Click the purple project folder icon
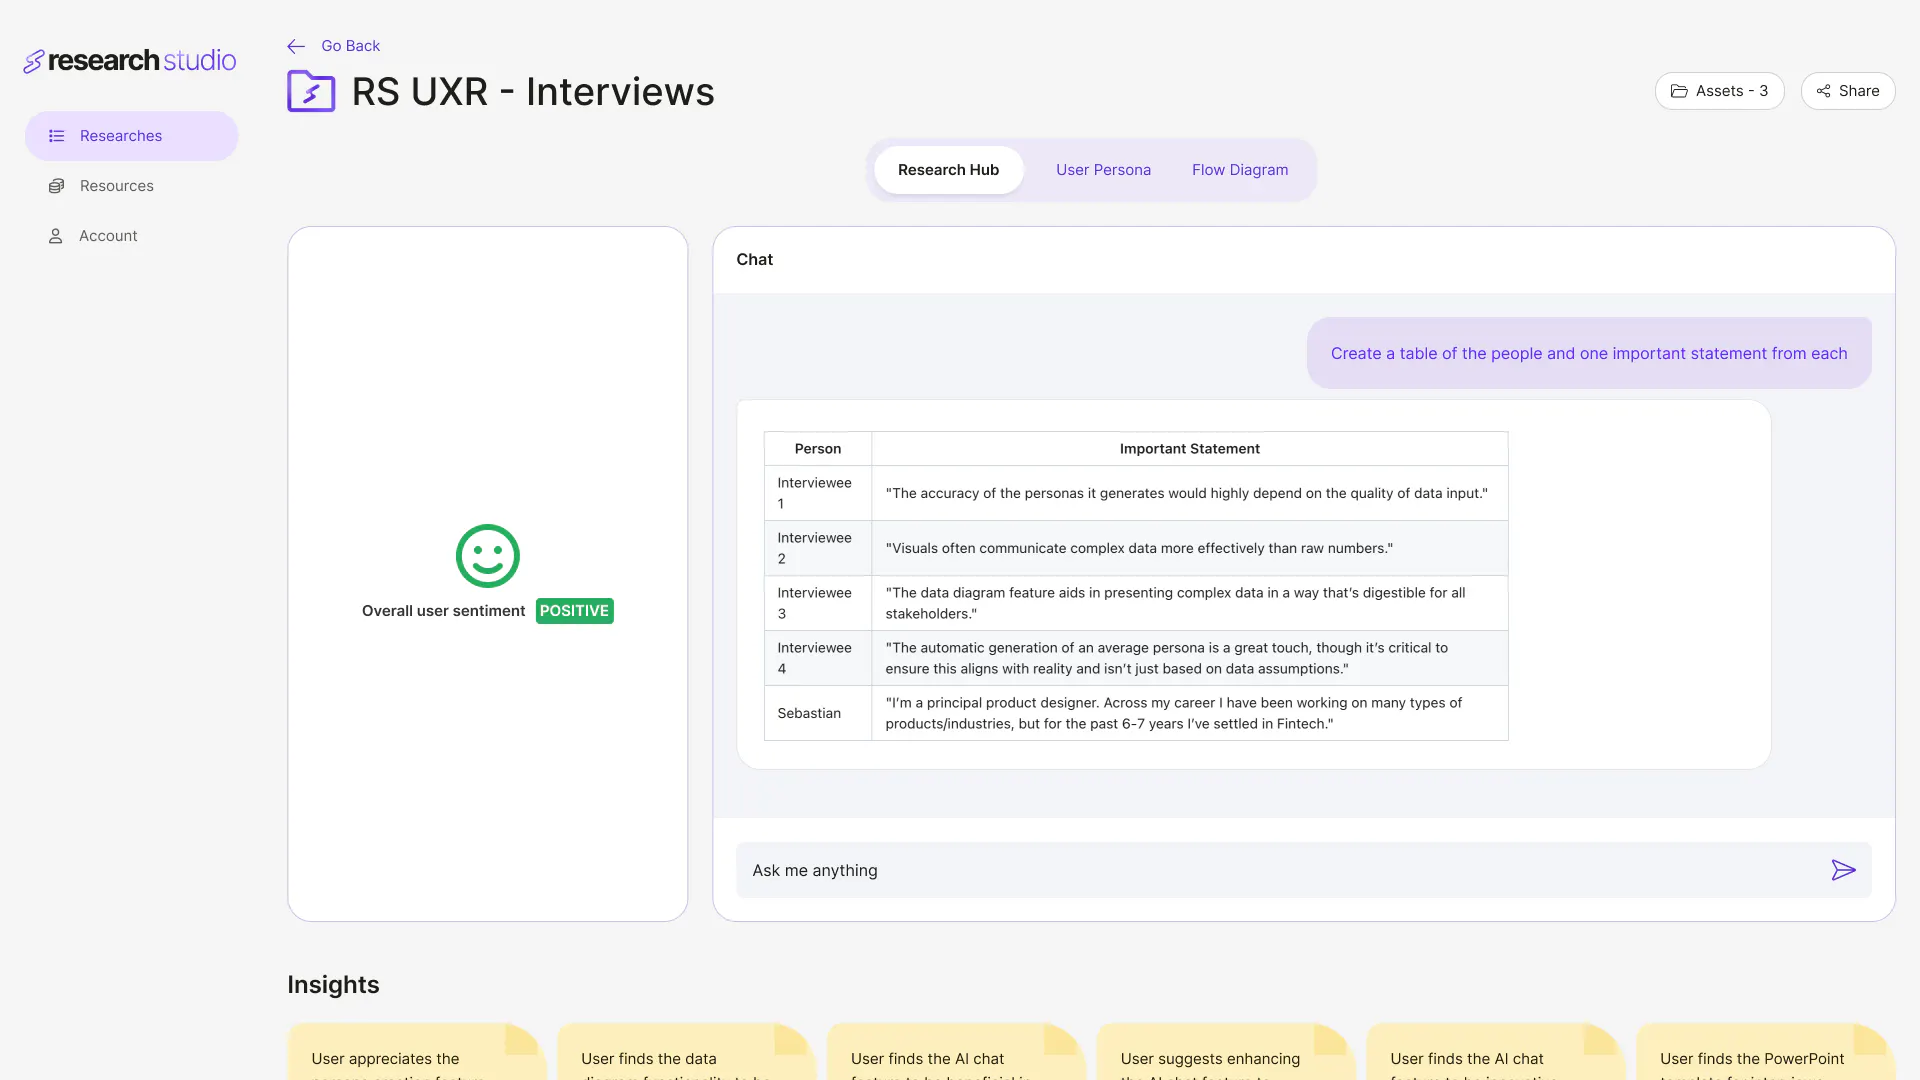The height and width of the screenshot is (1080, 1920). (x=311, y=91)
